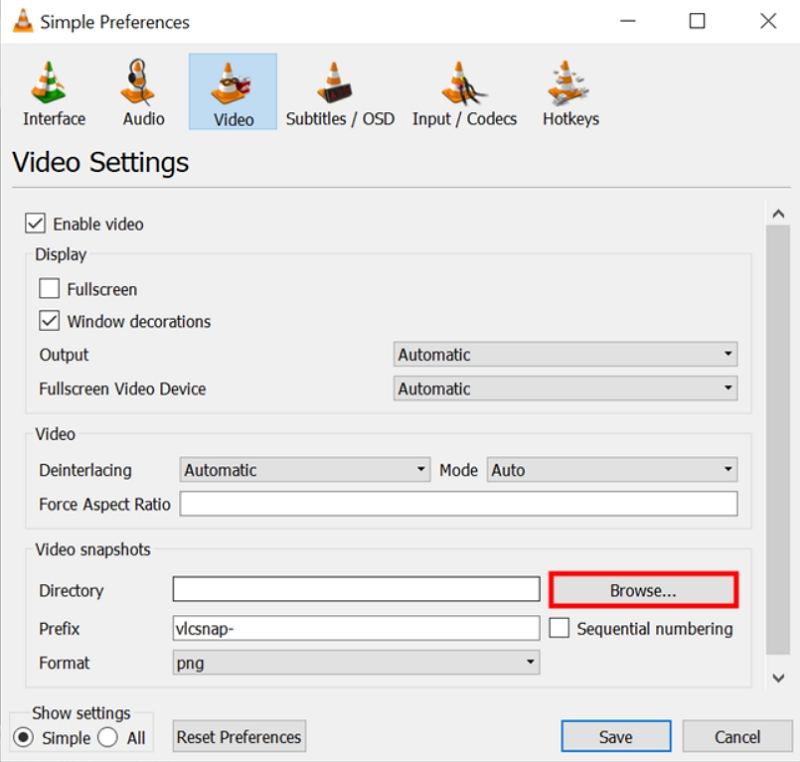This screenshot has height=762, width=800.
Task: Click the Video settings cone icon
Action: (232, 90)
